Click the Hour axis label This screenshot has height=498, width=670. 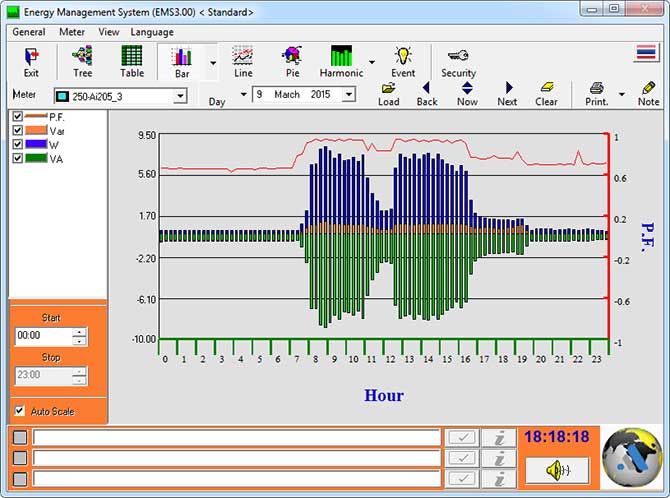[x=384, y=395]
